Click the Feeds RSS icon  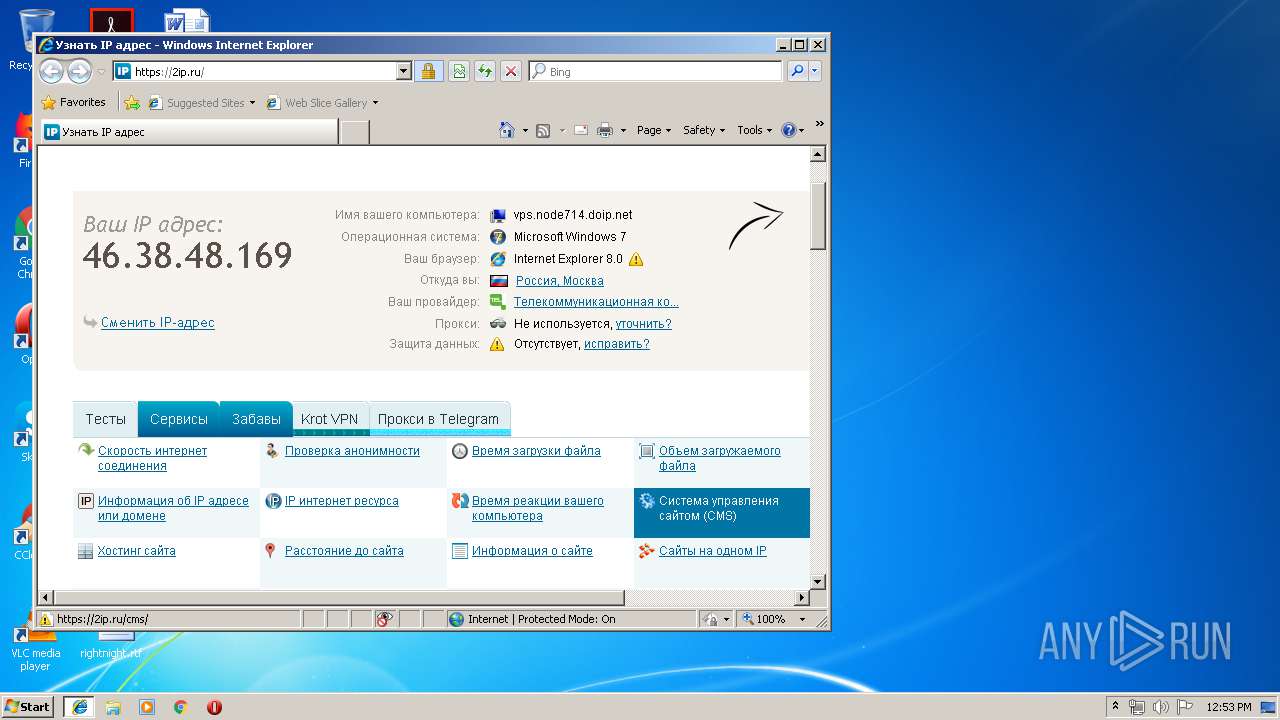point(543,130)
